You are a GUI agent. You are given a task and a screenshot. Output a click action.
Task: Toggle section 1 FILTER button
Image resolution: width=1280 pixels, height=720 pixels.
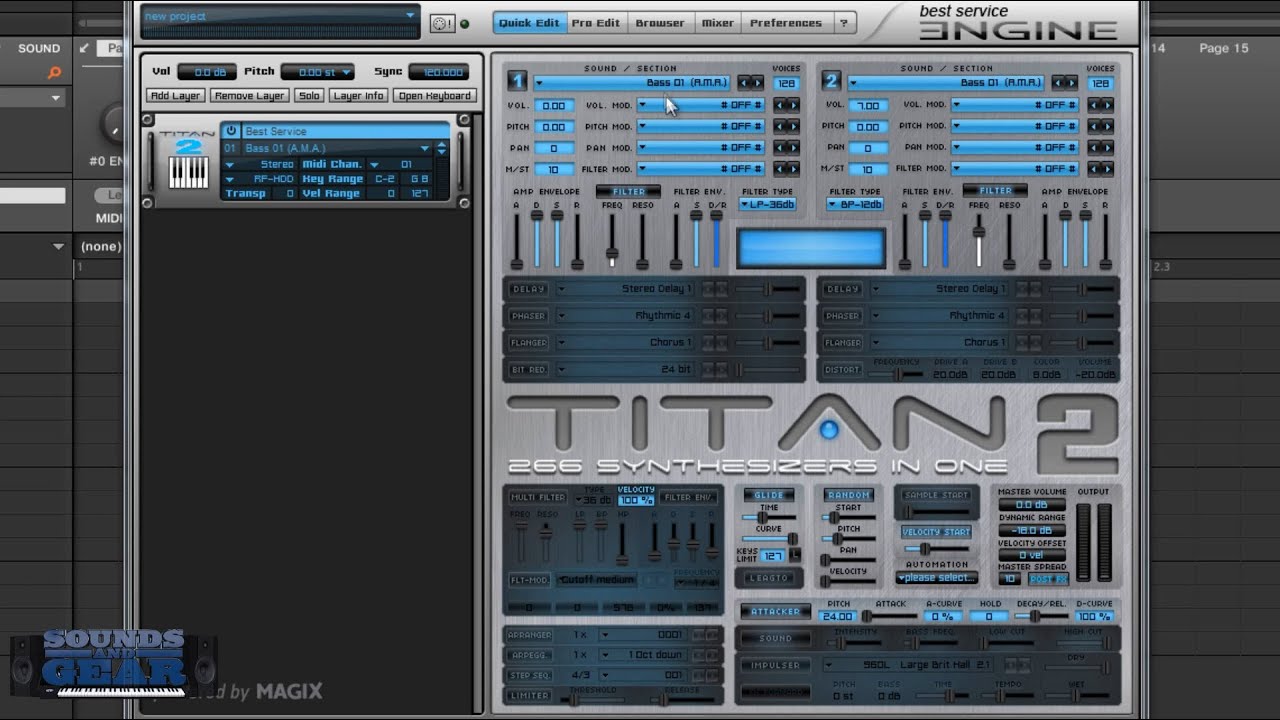point(628,191)
